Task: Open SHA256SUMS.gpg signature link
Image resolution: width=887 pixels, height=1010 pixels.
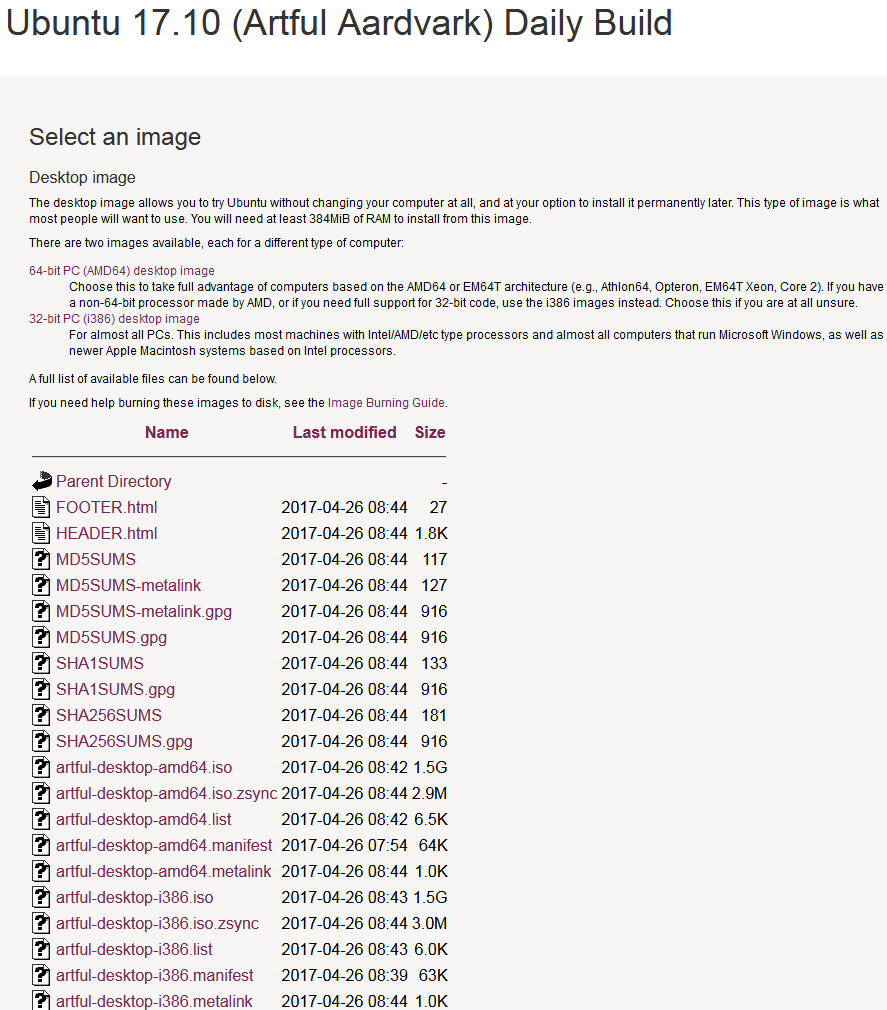Action: [x=124, y=741]
